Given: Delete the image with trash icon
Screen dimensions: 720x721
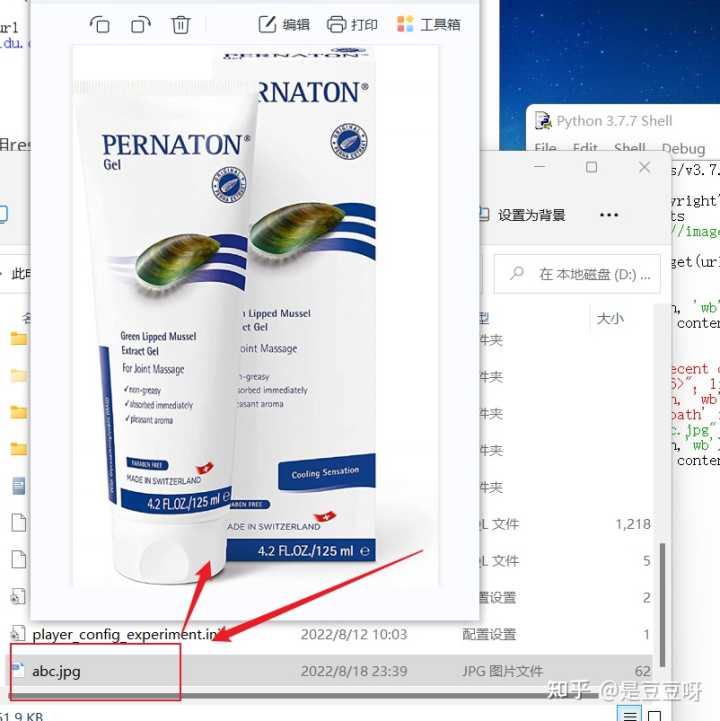Looking at the screenshot, I should [181, 24].
